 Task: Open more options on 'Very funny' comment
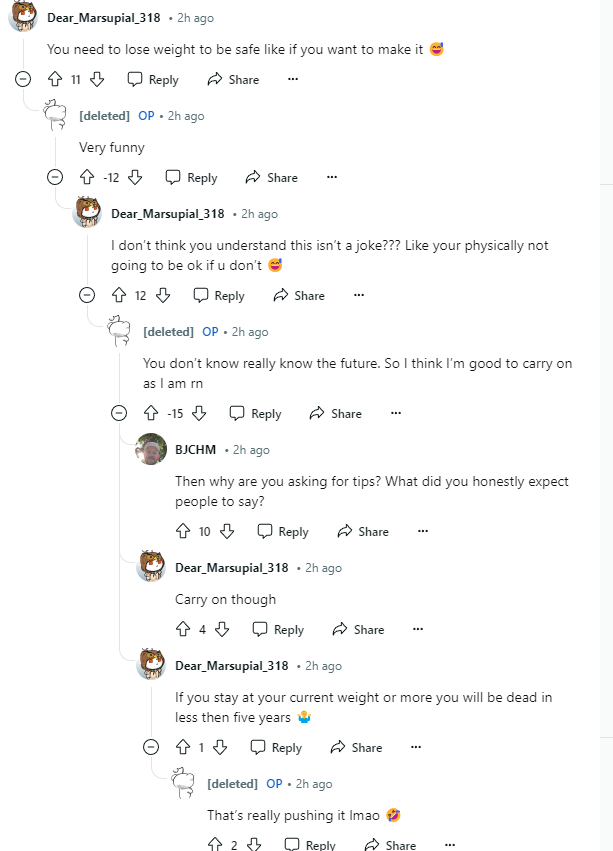[x=332, y=178]
